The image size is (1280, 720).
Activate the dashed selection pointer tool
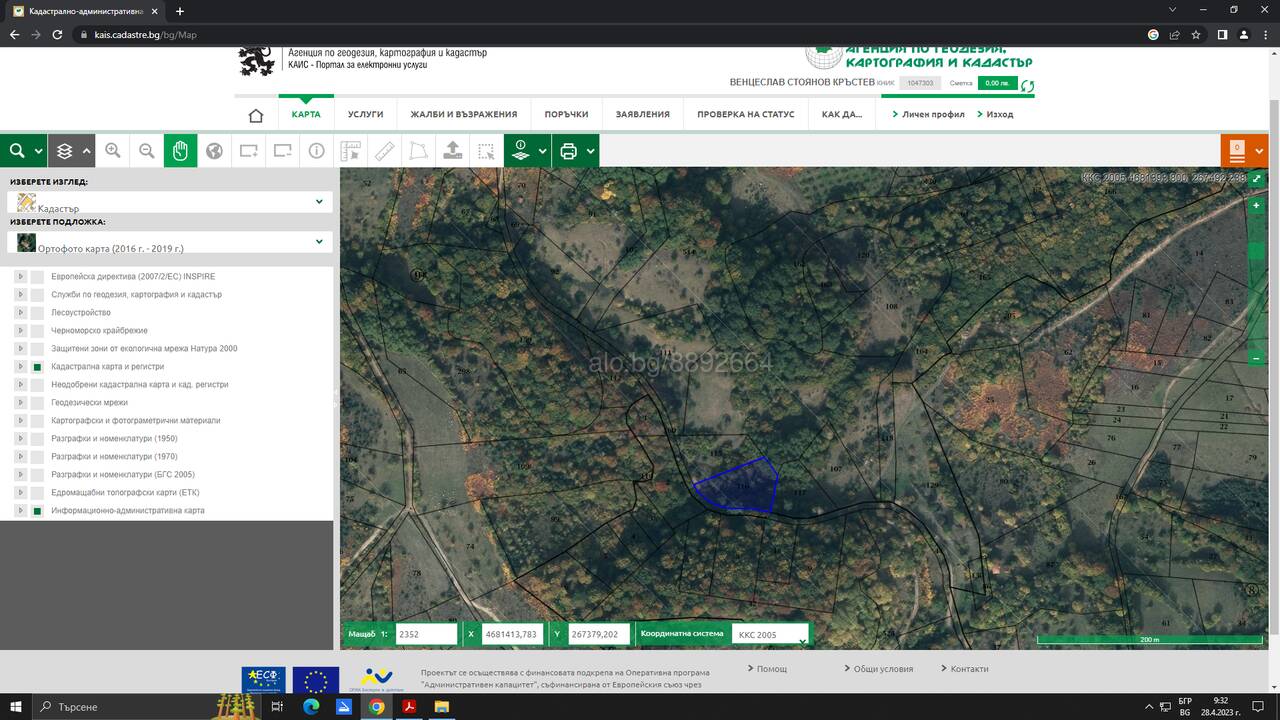[x=486, y=151]
